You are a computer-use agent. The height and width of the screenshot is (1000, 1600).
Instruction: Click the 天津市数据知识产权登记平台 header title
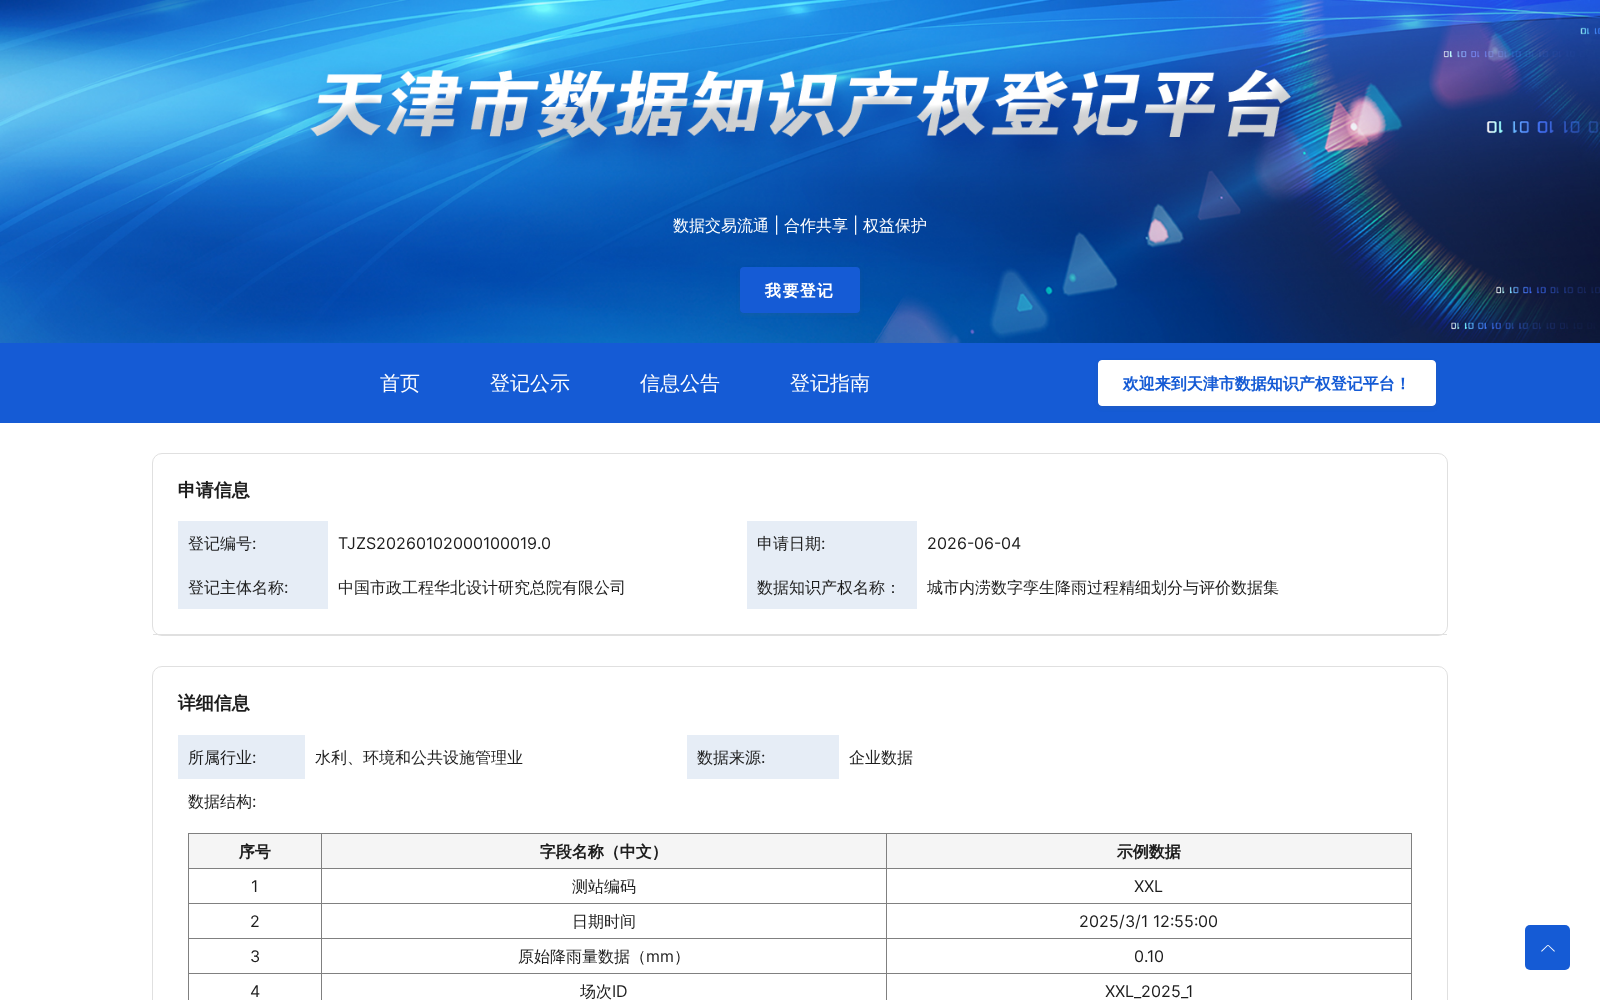coord(800,105)
